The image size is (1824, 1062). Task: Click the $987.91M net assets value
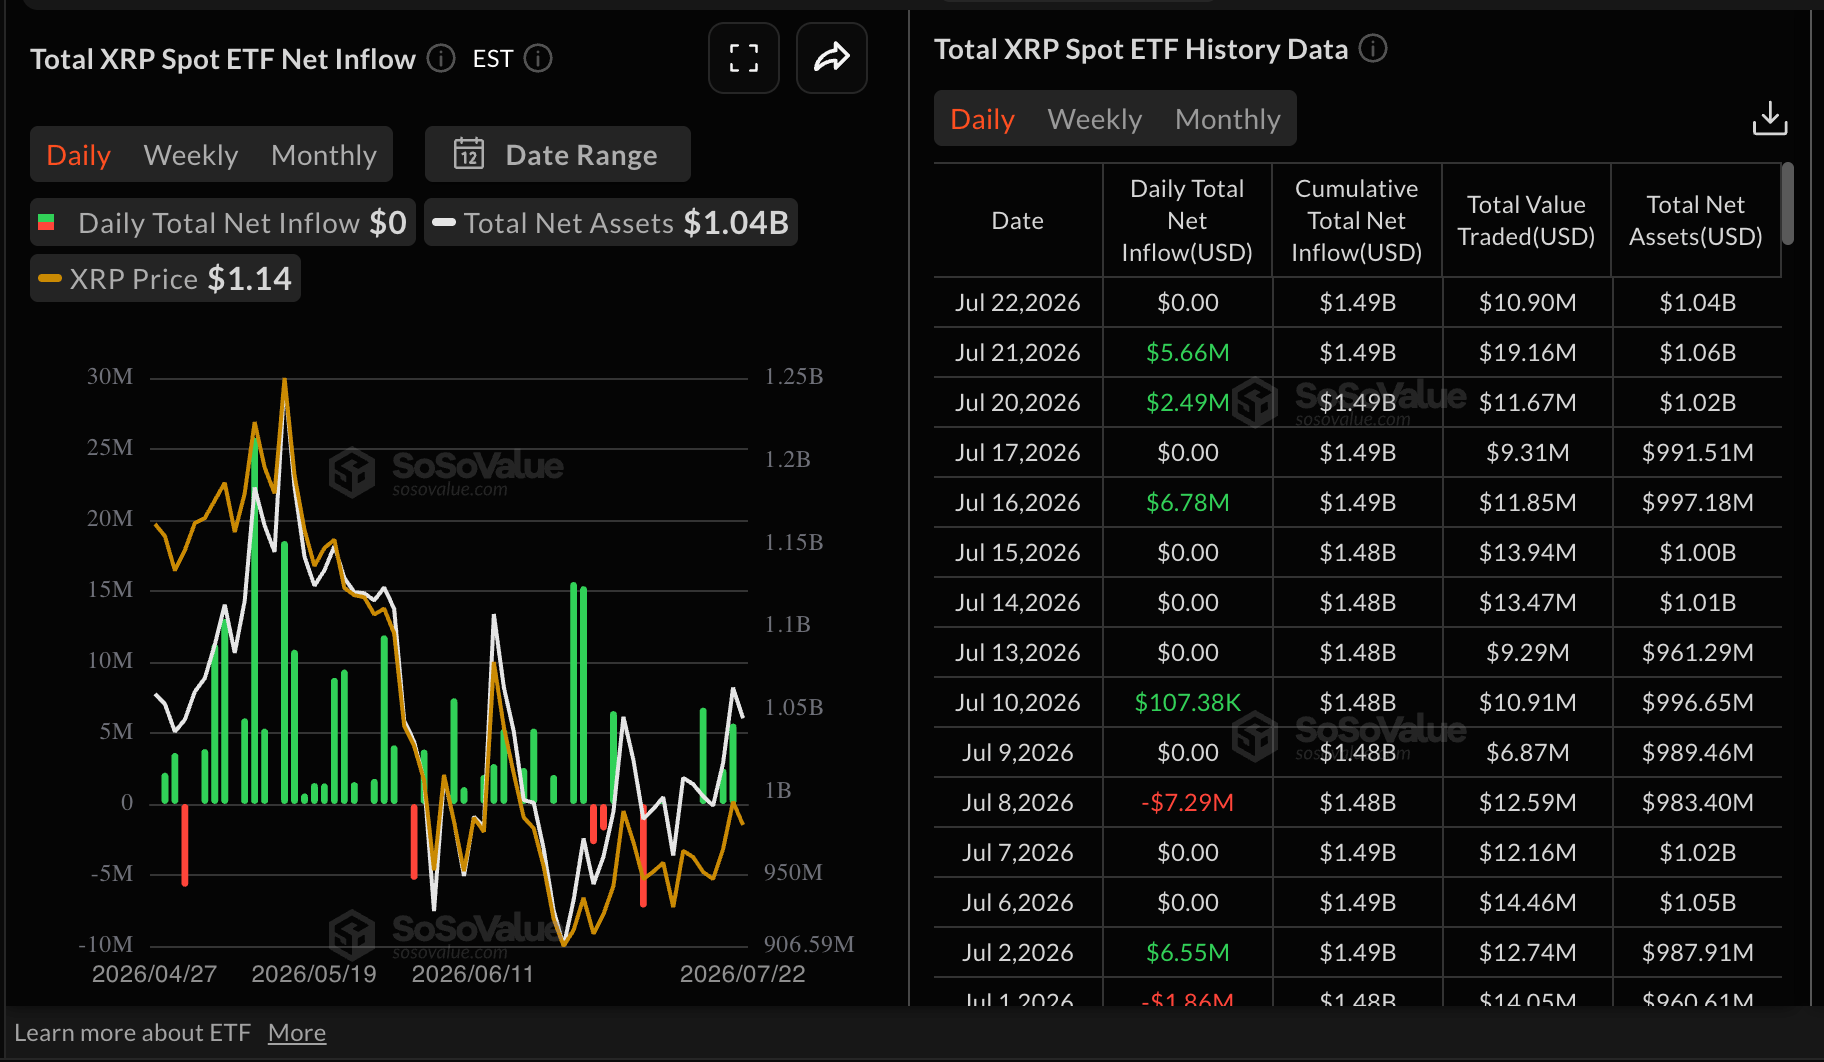point(1698,952)
